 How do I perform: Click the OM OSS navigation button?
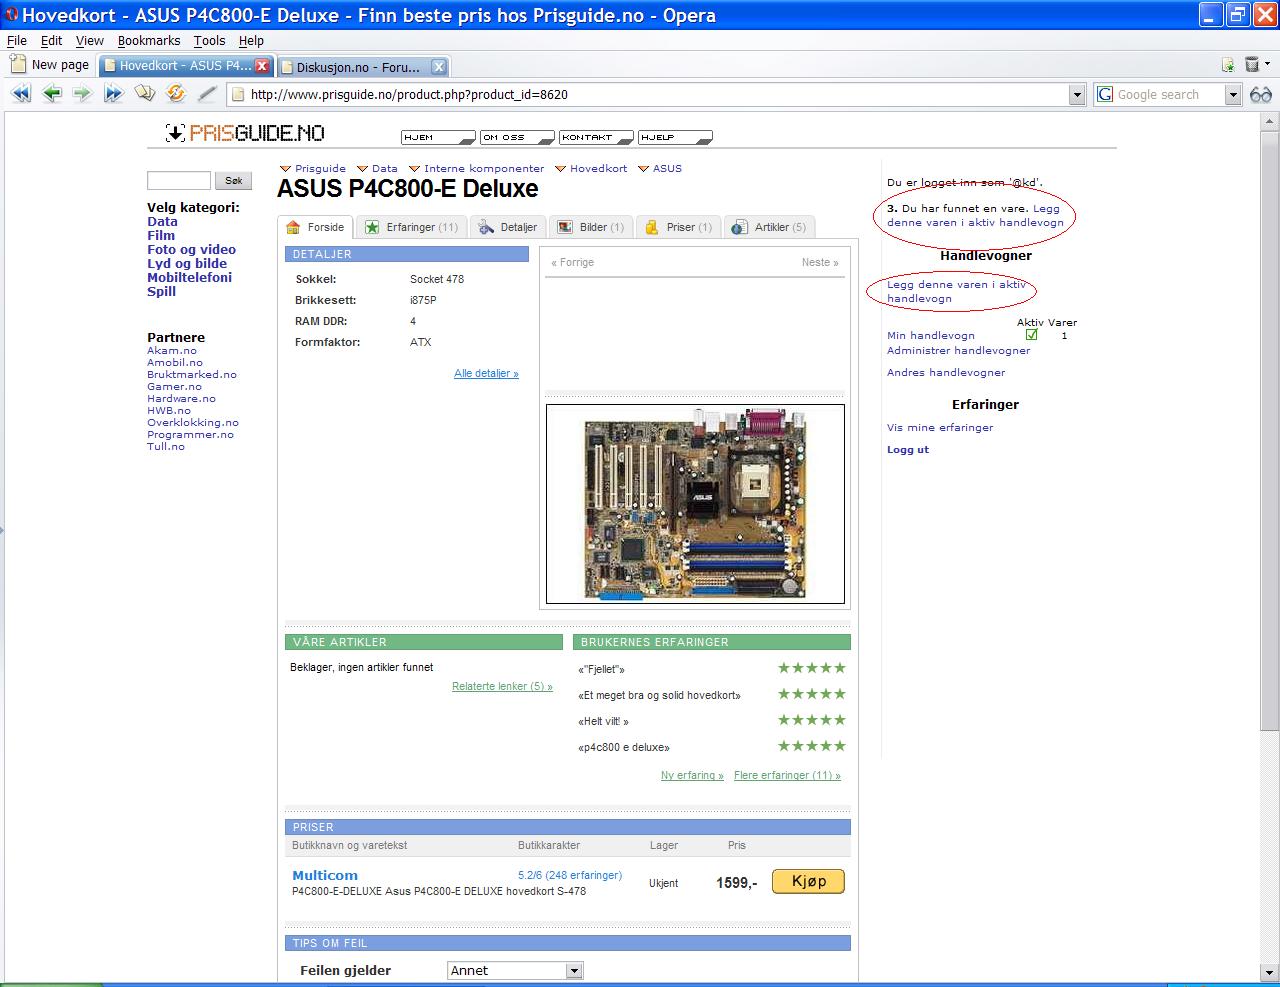517,137
